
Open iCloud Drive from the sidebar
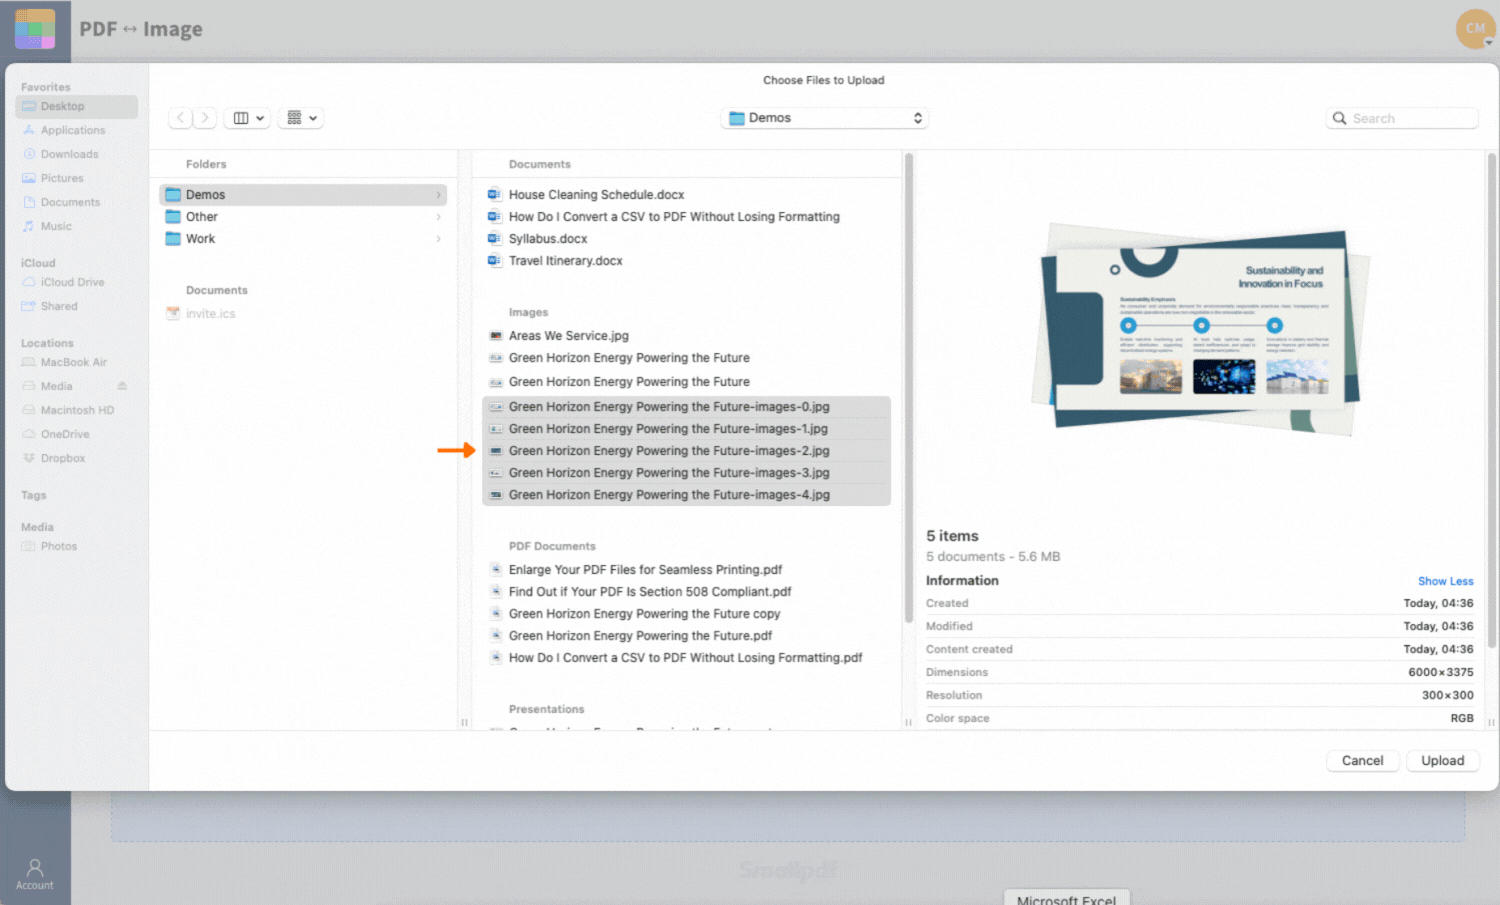pos(72,282)
